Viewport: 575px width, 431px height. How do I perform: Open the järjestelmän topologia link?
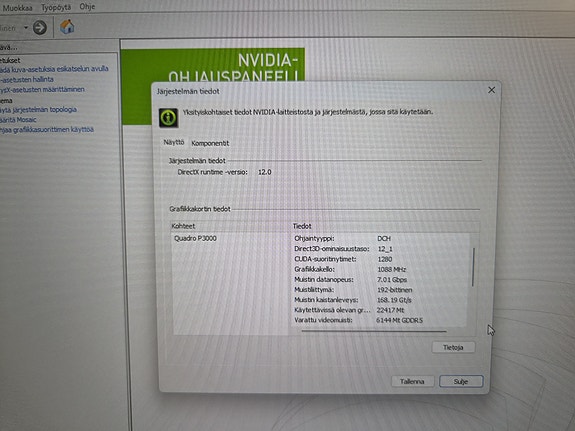point(38,109)
